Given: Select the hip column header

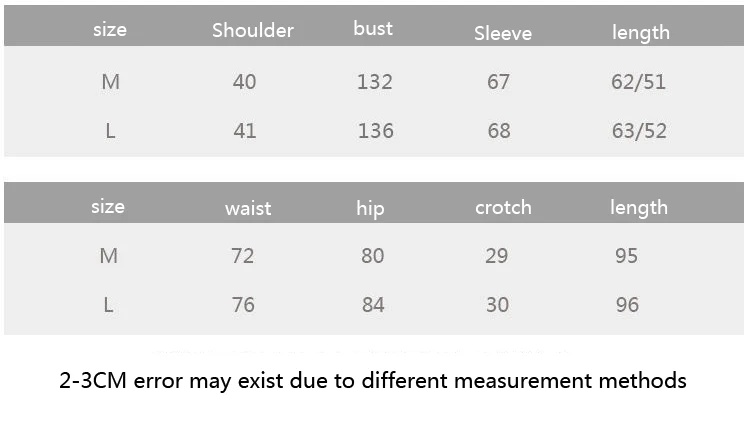Looking at the screenshot, I should click(370, 209).
